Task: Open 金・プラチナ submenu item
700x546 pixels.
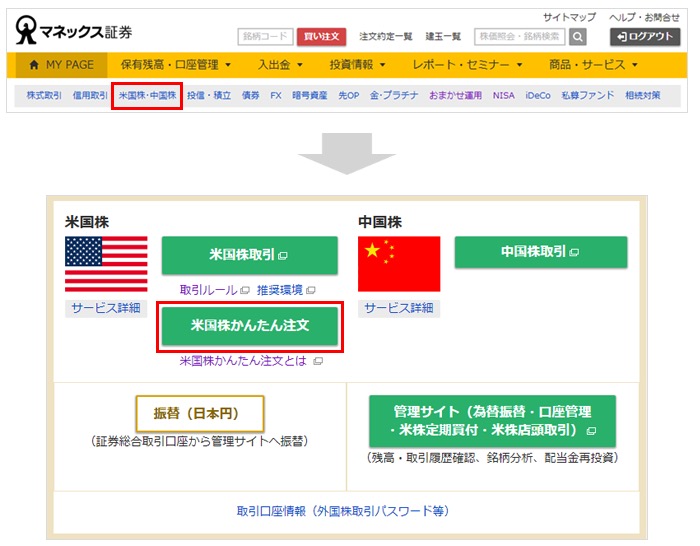Action: [x=394, y=95]
